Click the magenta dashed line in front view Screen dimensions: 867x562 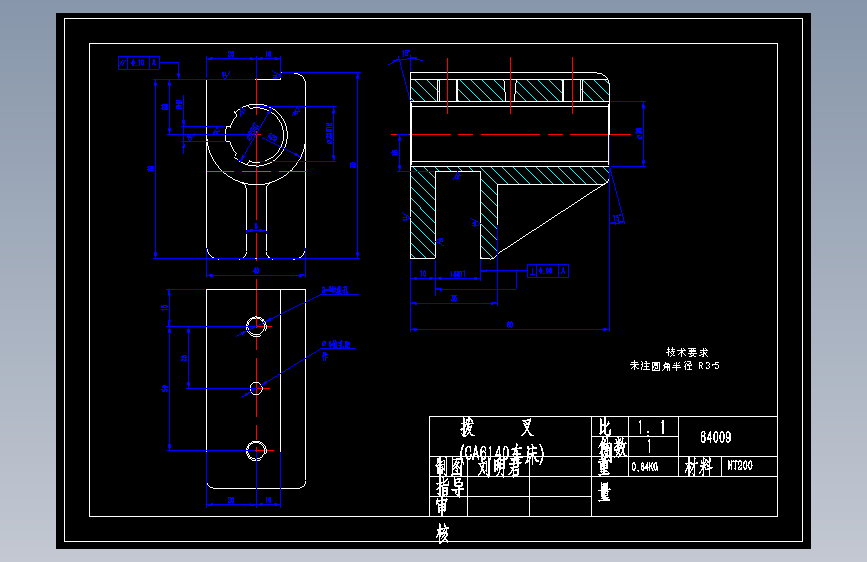[256, 171]
